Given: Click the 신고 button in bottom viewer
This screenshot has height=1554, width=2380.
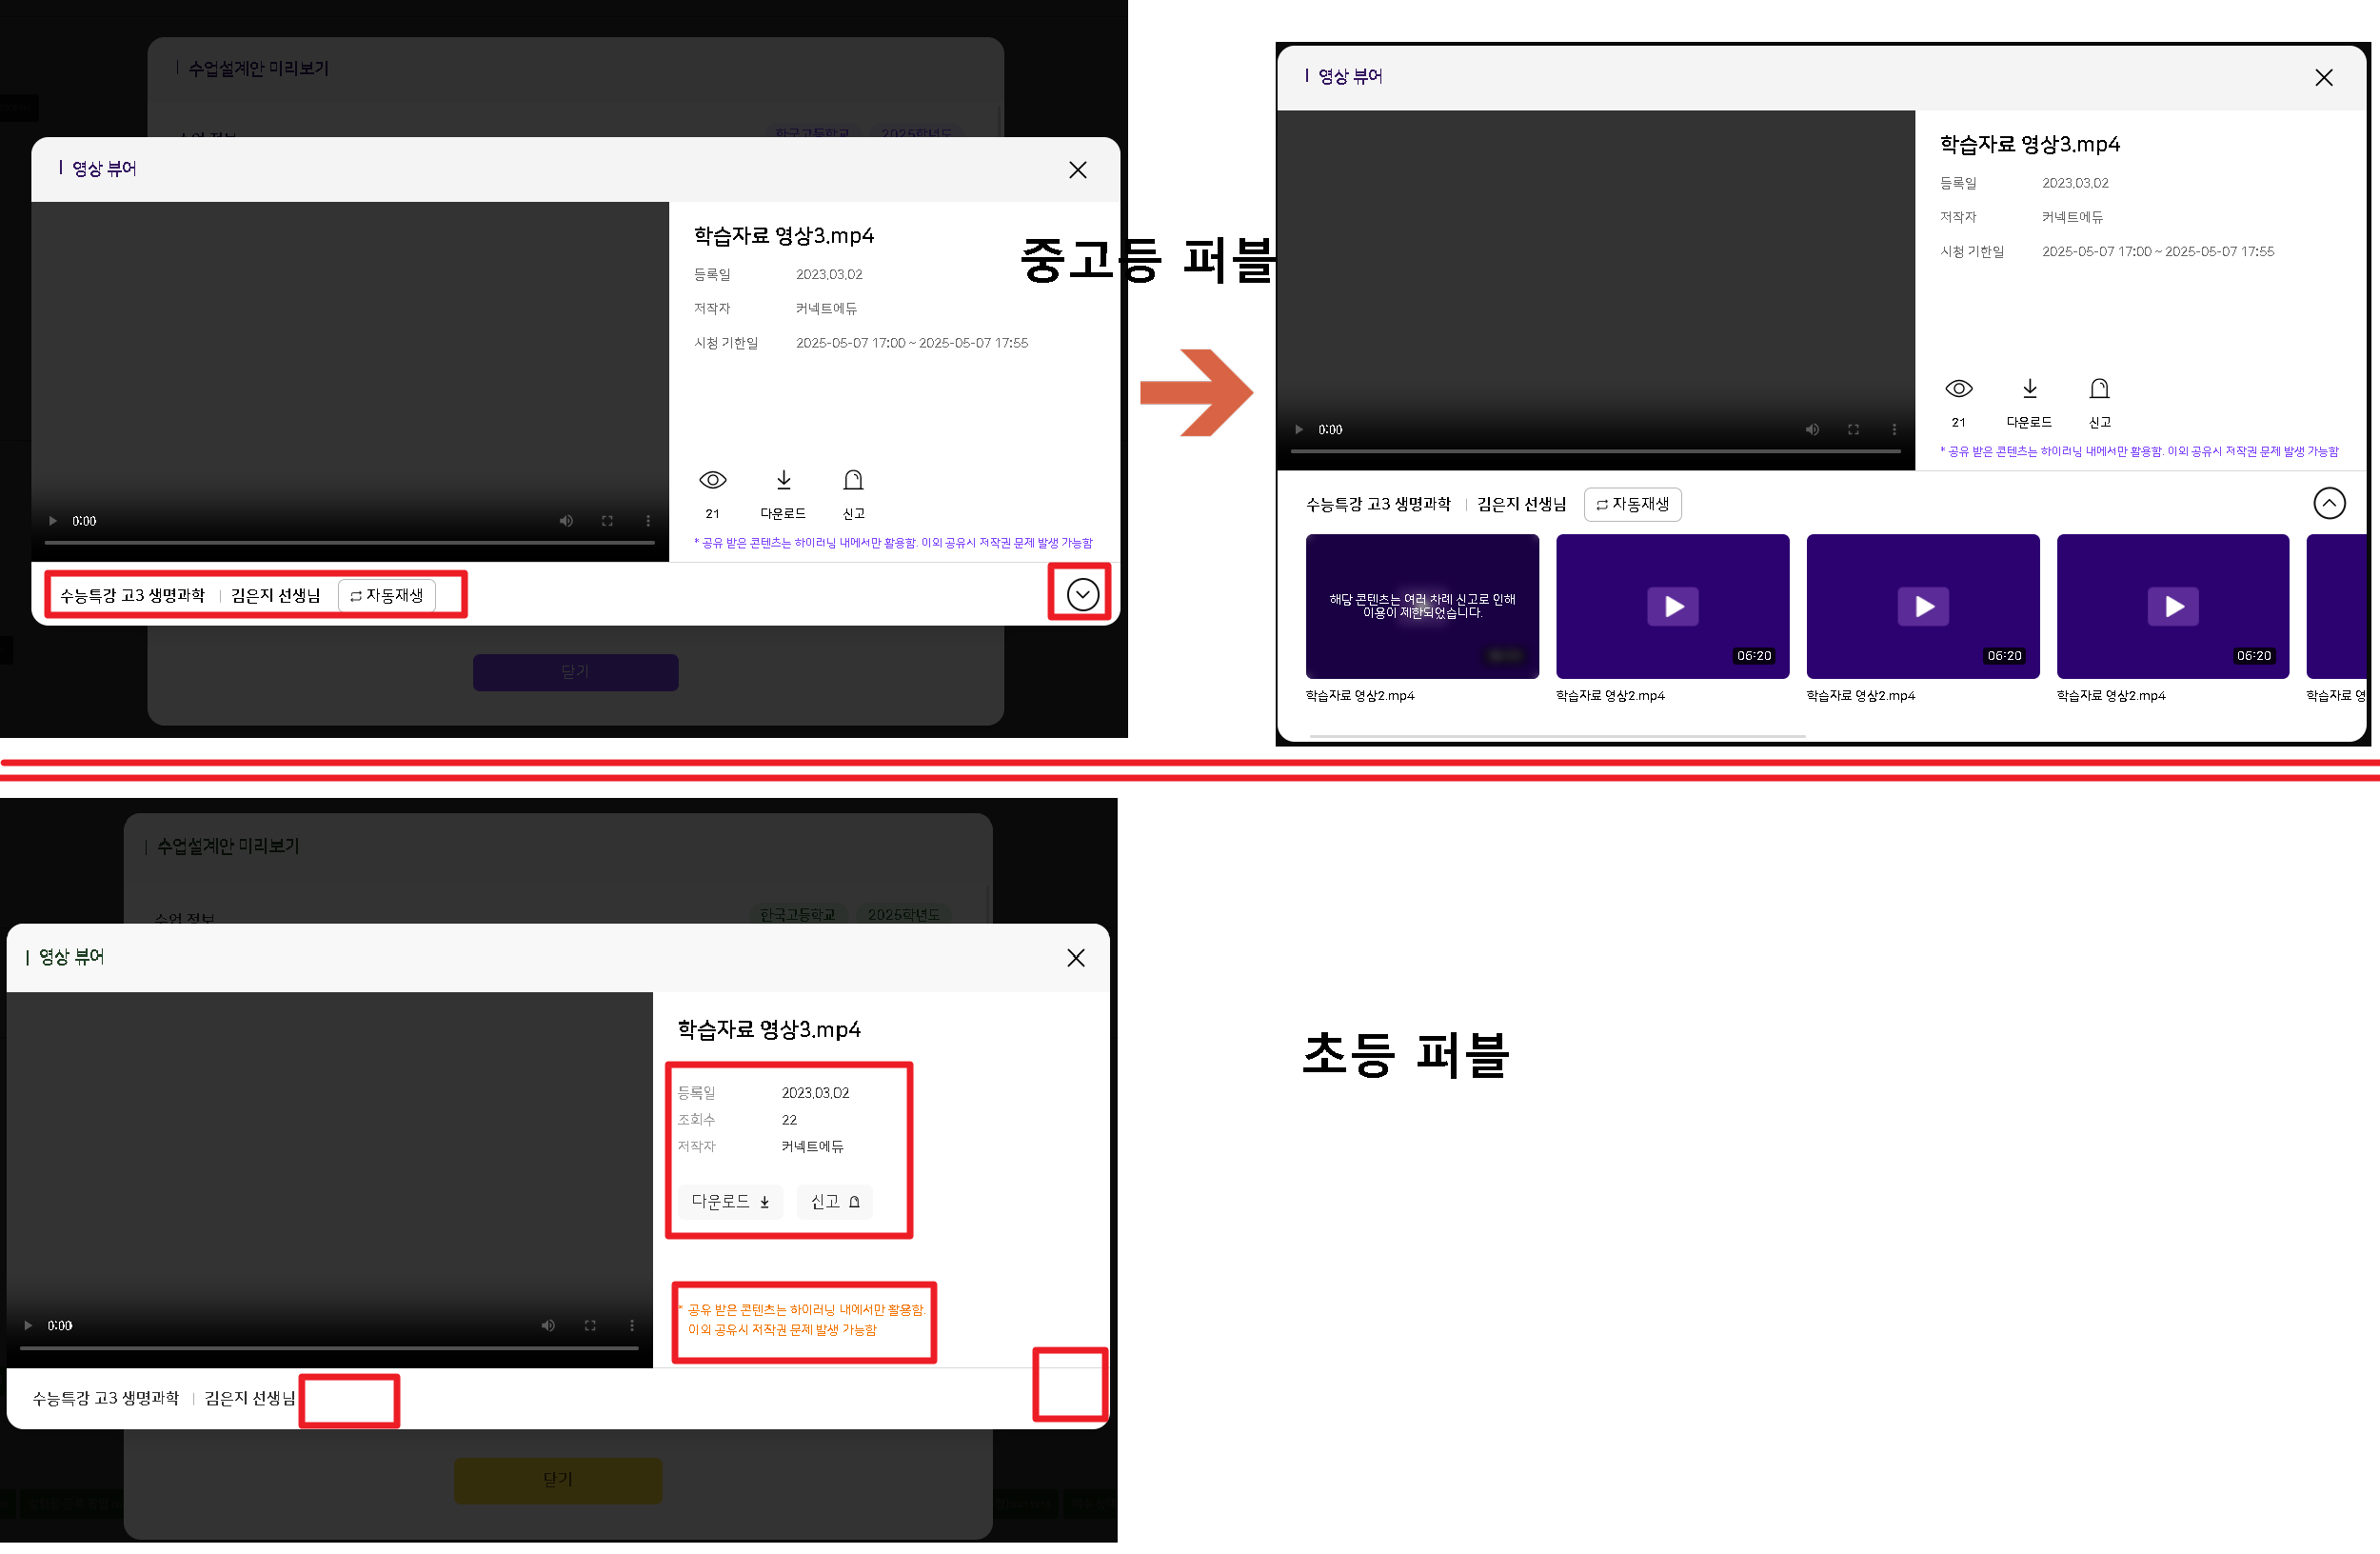Looking at the screenshot, I should coord(834,1202).
